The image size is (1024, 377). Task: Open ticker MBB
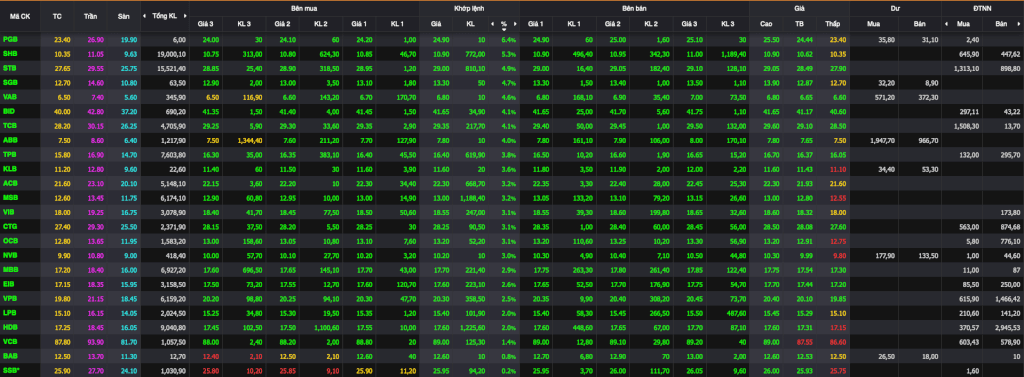(10, 269)
